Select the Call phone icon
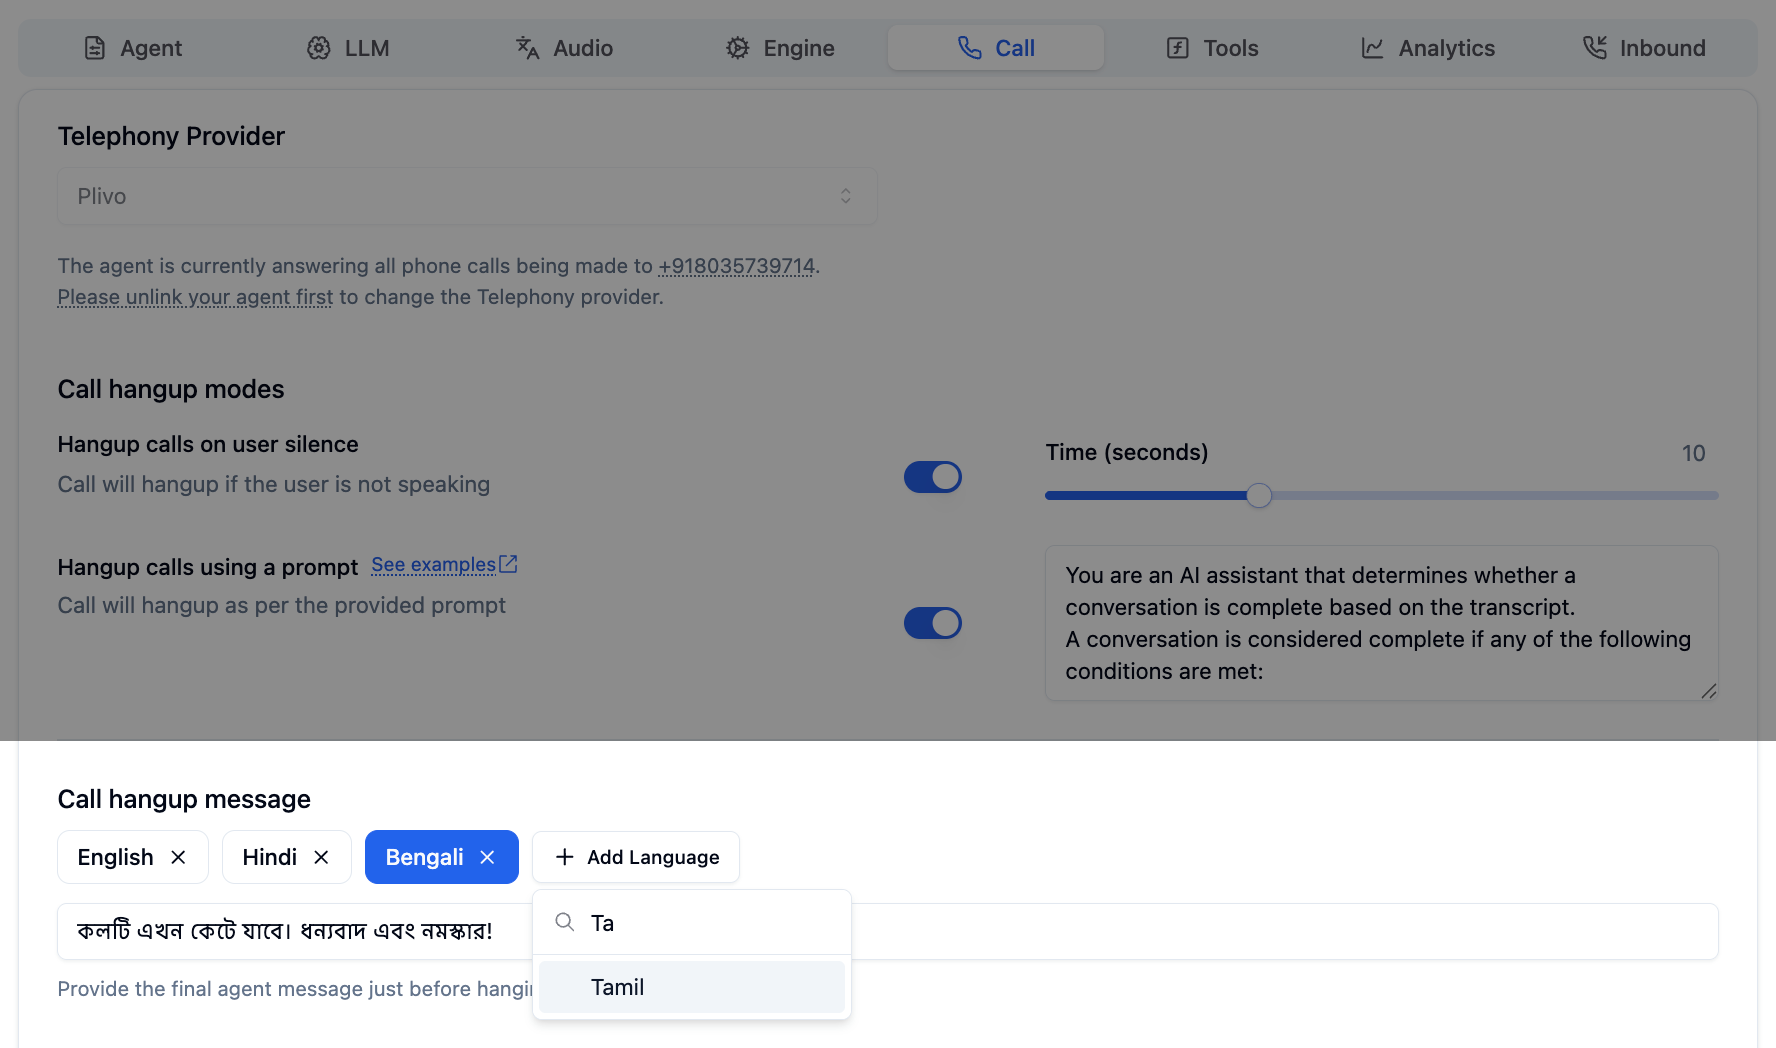 [967, 47]
